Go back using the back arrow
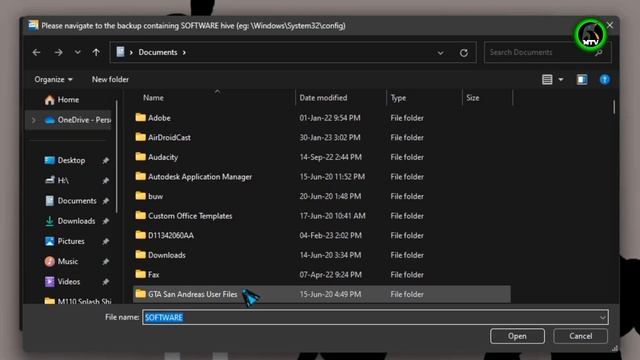The image size is (640, 360). pyautogui.click(x=36, y=52)
